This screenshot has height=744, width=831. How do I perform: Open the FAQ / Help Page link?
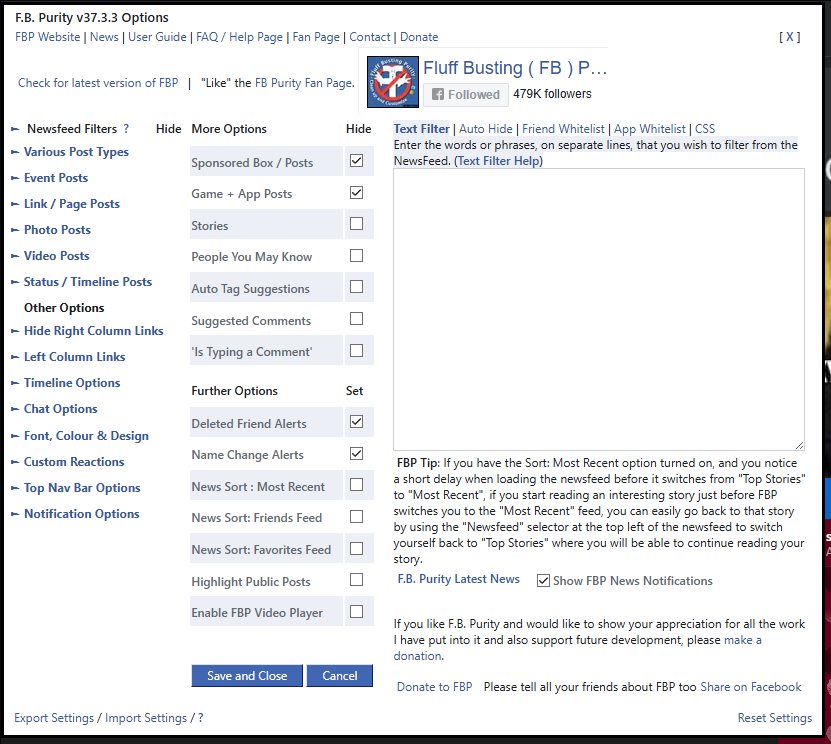click(240, 37)
